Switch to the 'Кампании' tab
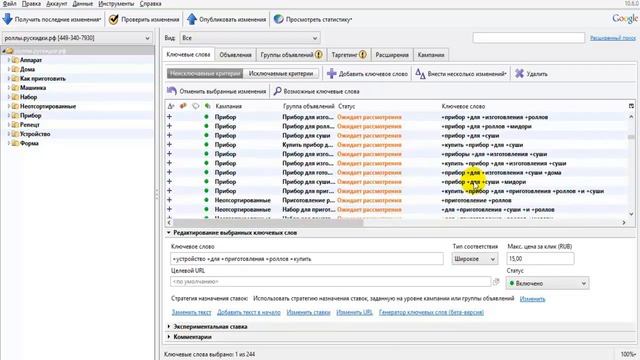 (431, 55)
